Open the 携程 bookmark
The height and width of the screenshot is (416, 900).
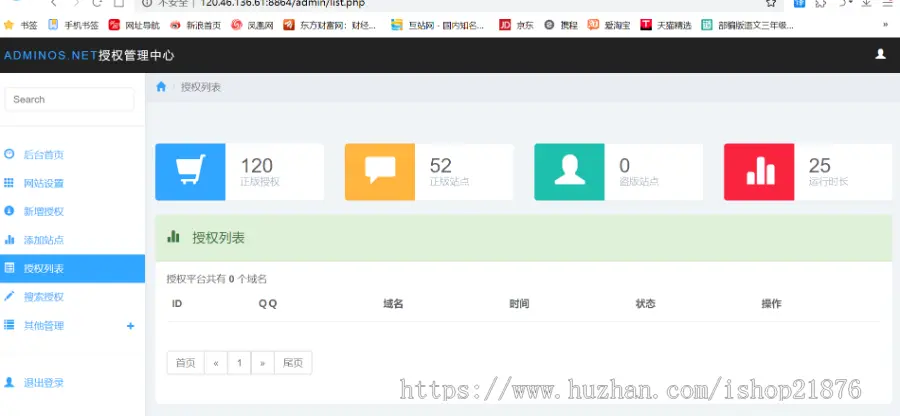click(561, 25)
